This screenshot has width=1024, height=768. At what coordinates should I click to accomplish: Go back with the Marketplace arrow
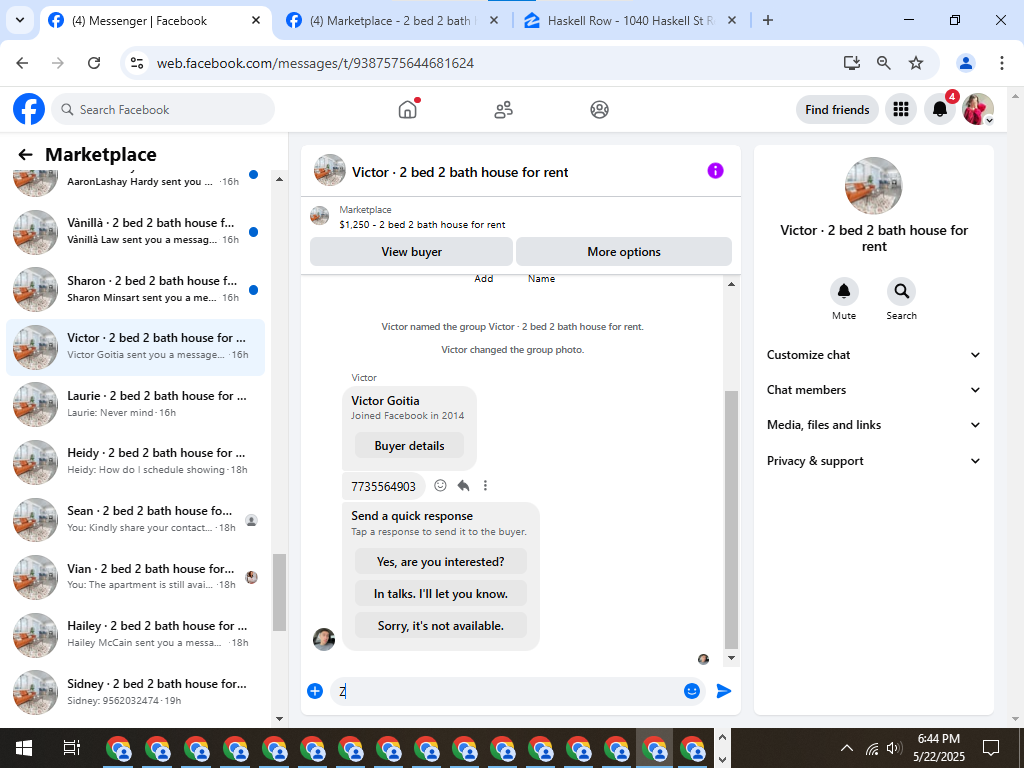click(x=25, y=155)
